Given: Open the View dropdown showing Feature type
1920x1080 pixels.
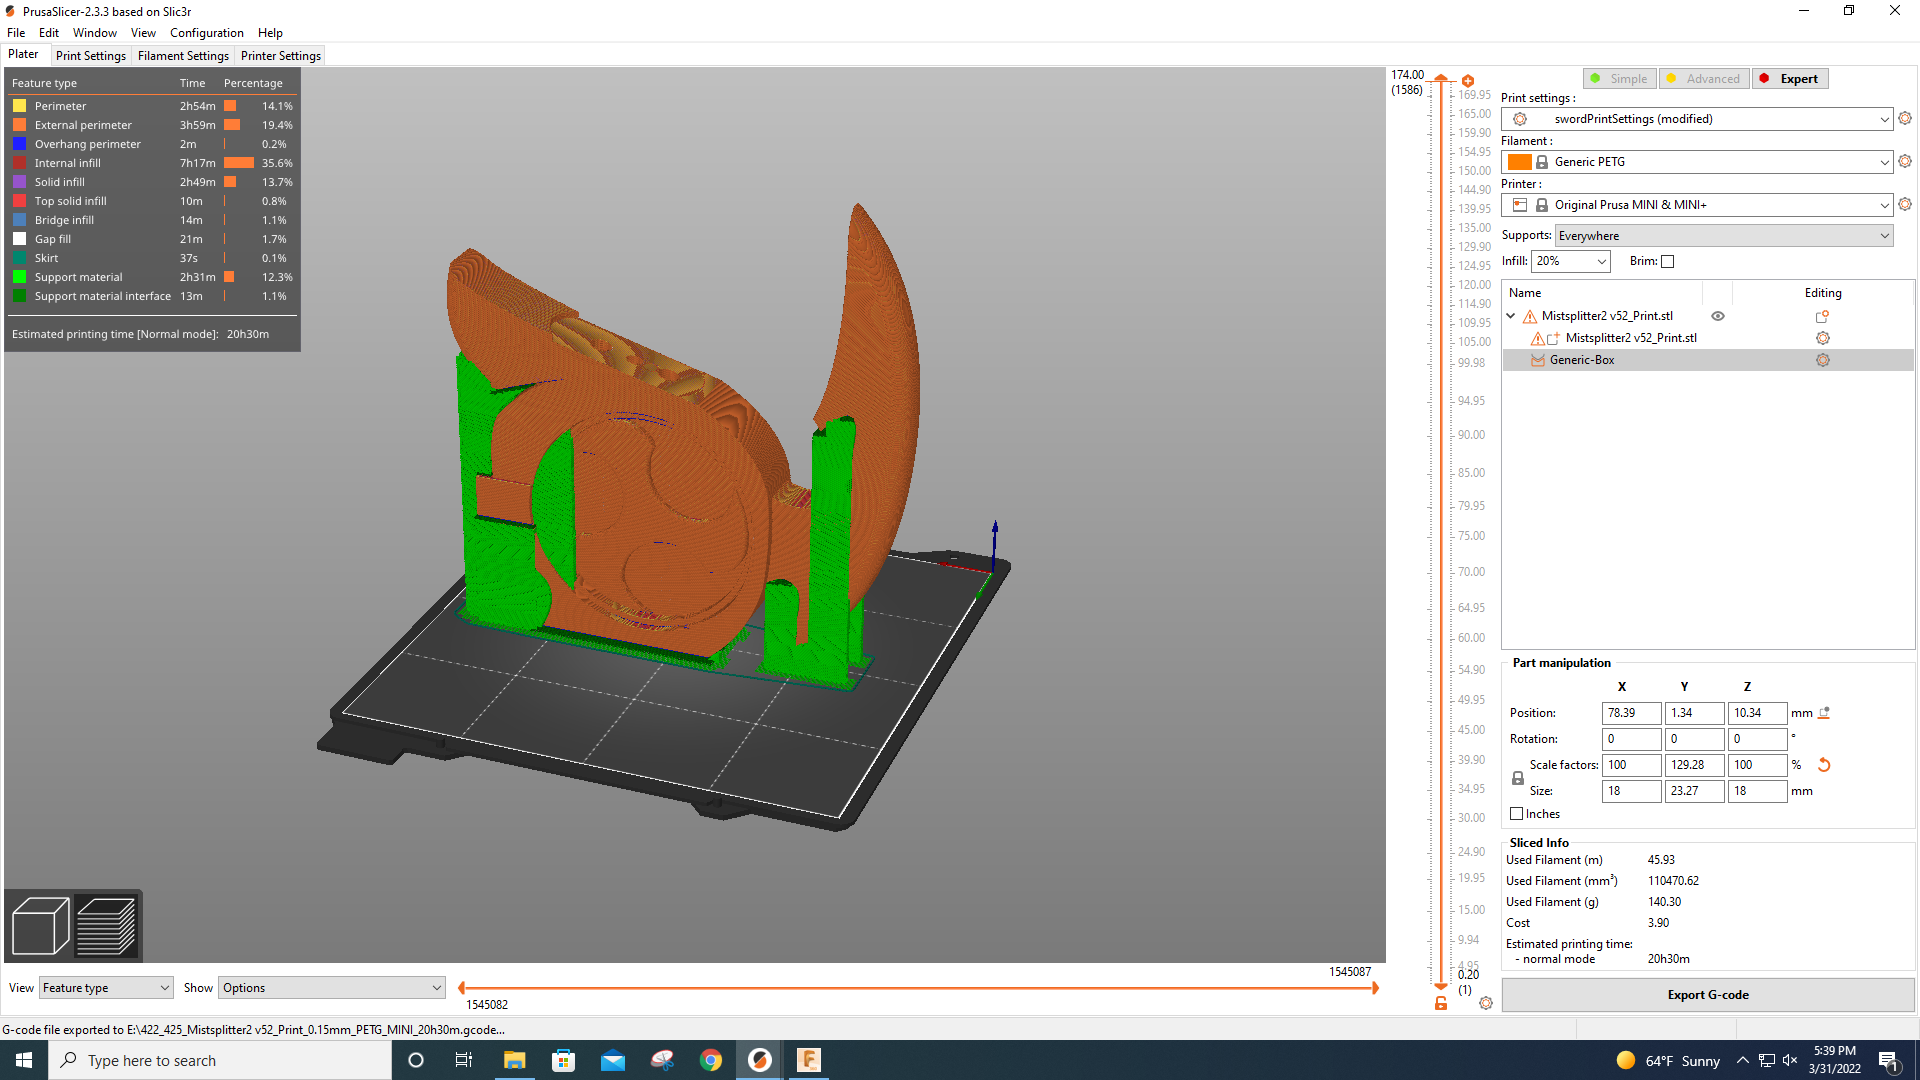Looking at the screenshot, I should [x=106, y=988].
